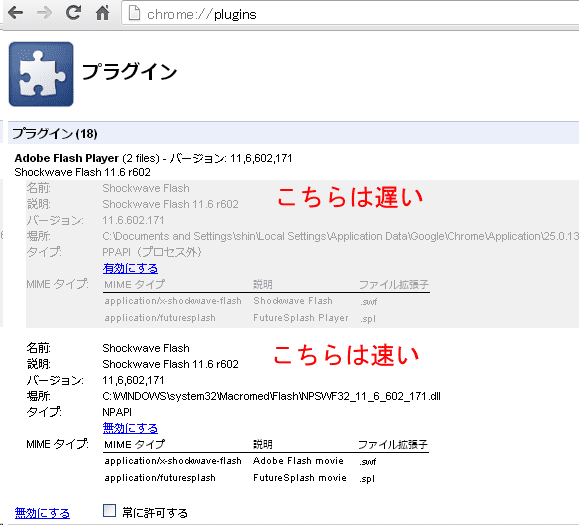This screenshot has height=525, width=579.
Task: Select the NPAPI type value
Action: (x=117, y=412)
